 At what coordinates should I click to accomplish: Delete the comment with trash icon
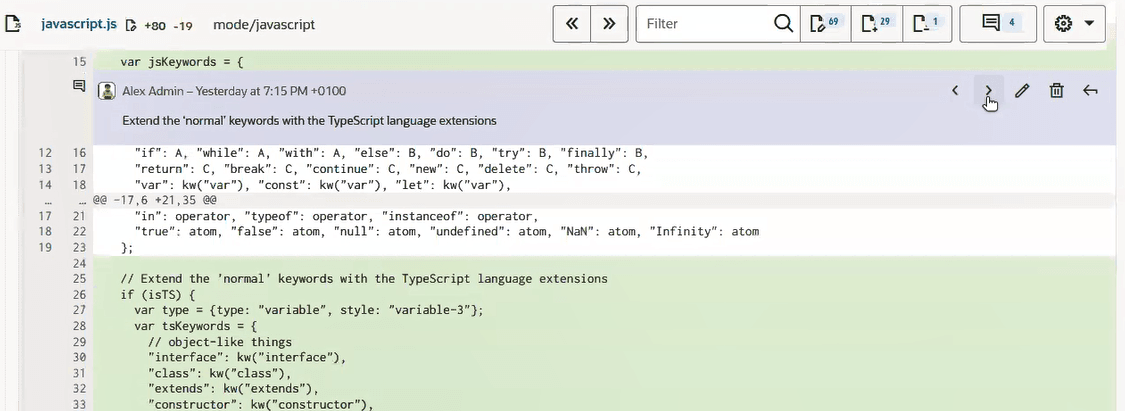pyautogui.click(x=1056, y=90)
